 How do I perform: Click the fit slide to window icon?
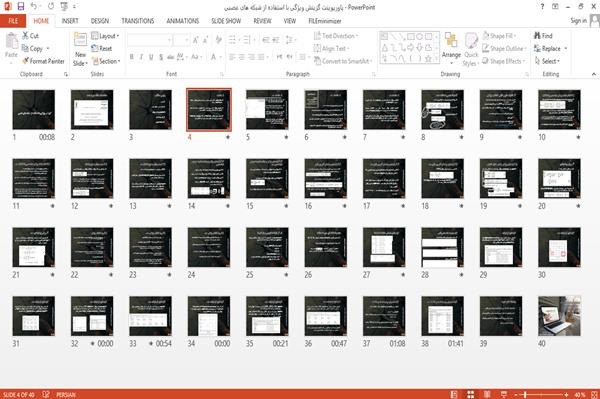tap(594, 394)
